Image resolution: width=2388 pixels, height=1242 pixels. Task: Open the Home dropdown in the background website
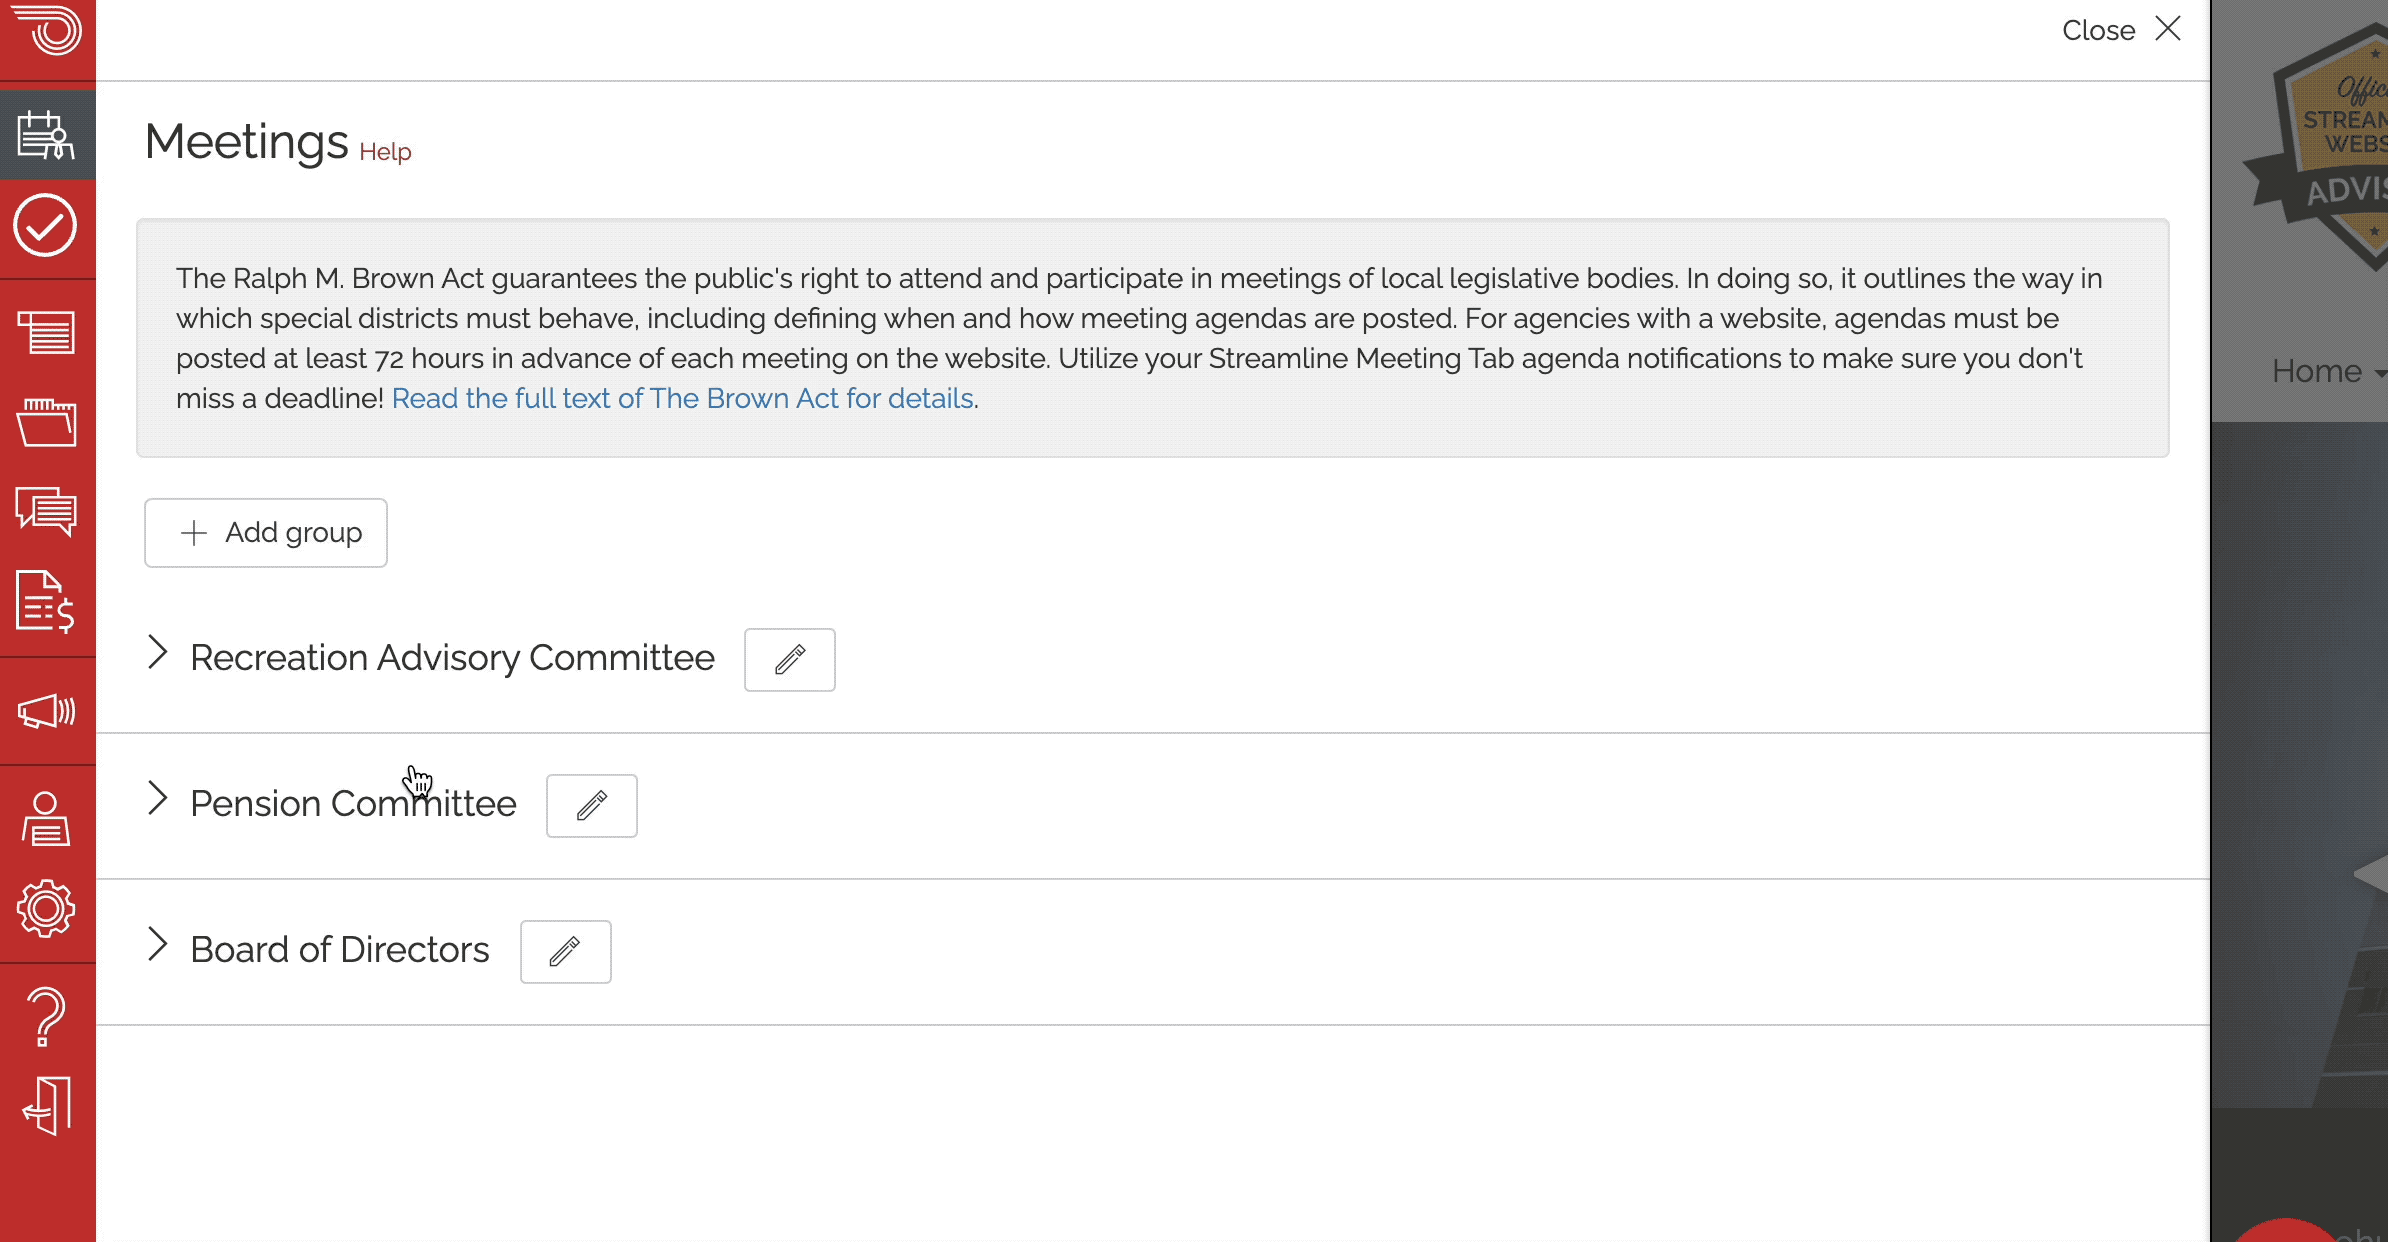(x=2328, y=371)
